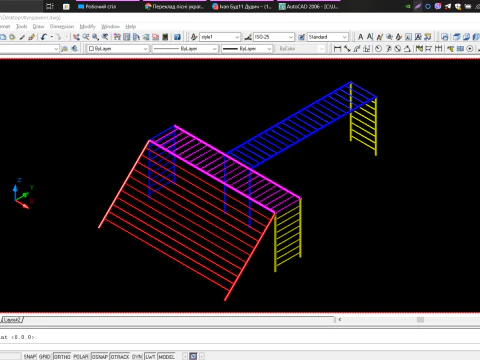Click the Task View taskbar icon
Viewport: 480px width, 360px height.
50,6
